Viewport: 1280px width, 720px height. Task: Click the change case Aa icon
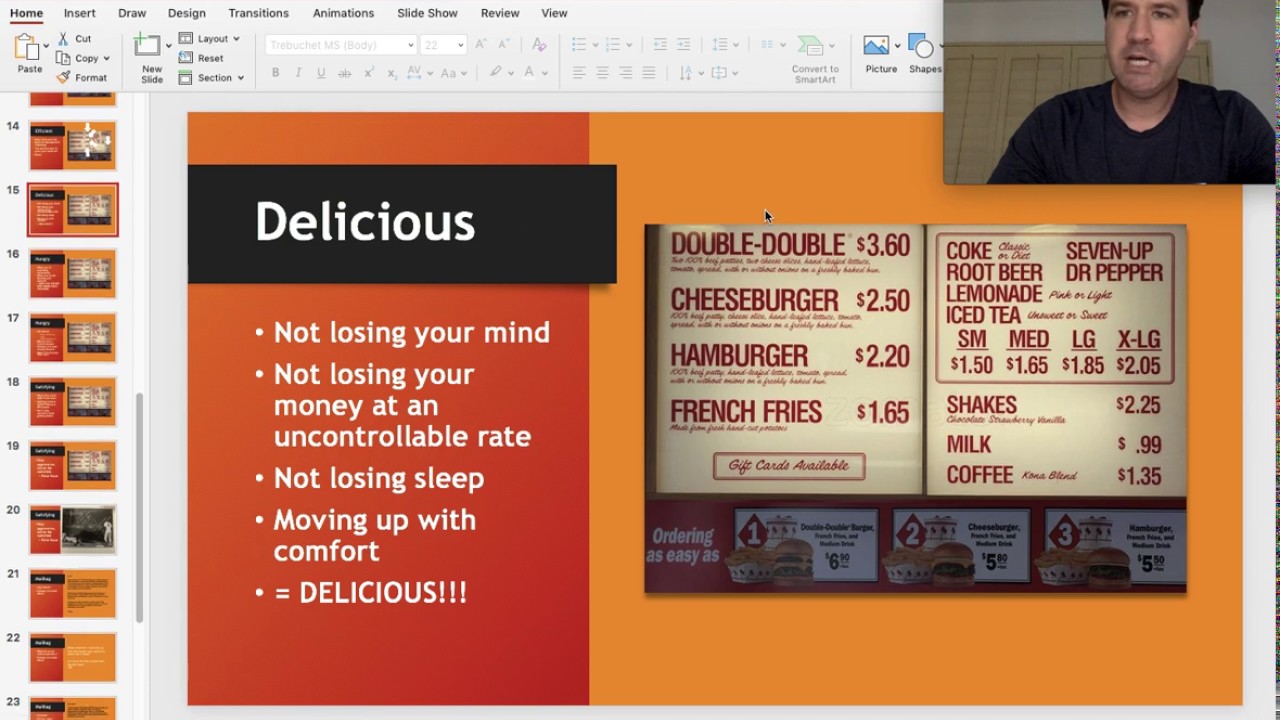pyautogui.click(x=449, y=73)
